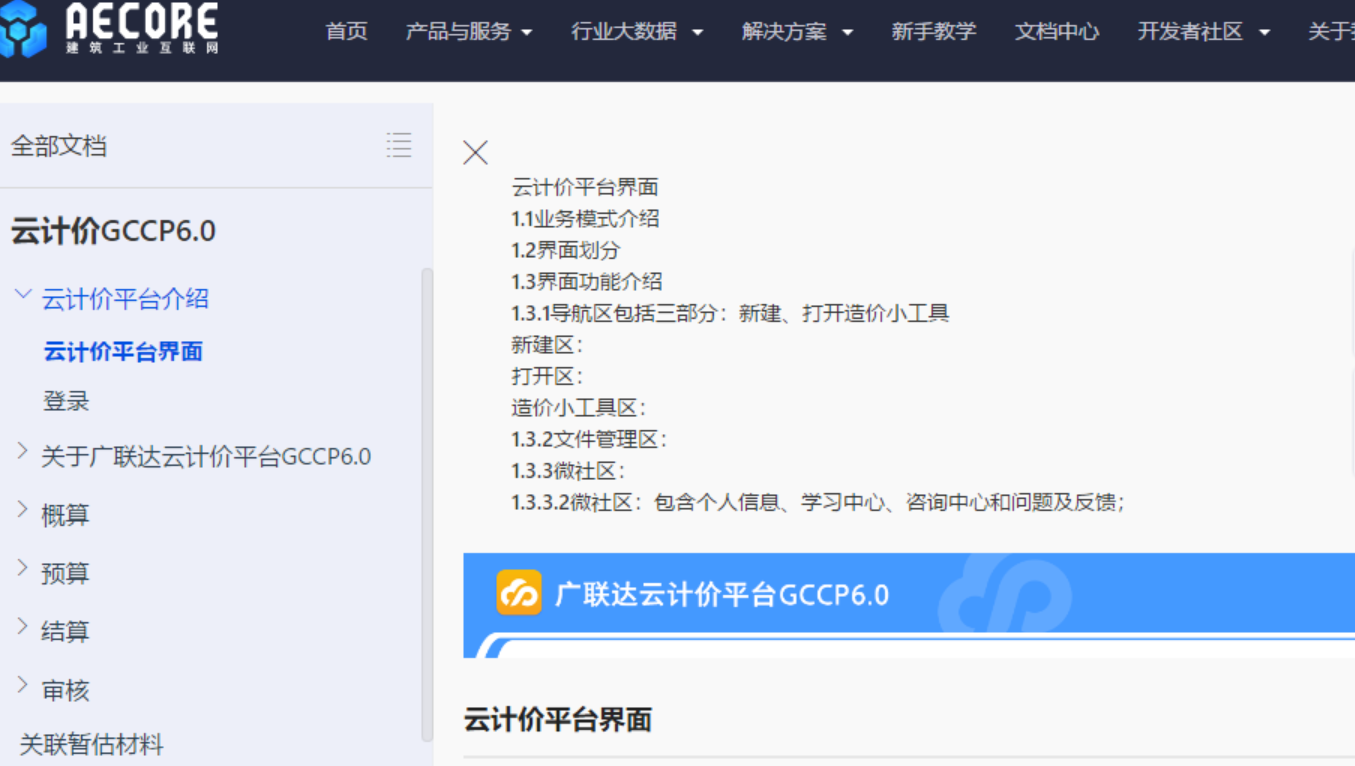Click 云计价平台界面 at top of contents list

(x=585, y=187)
